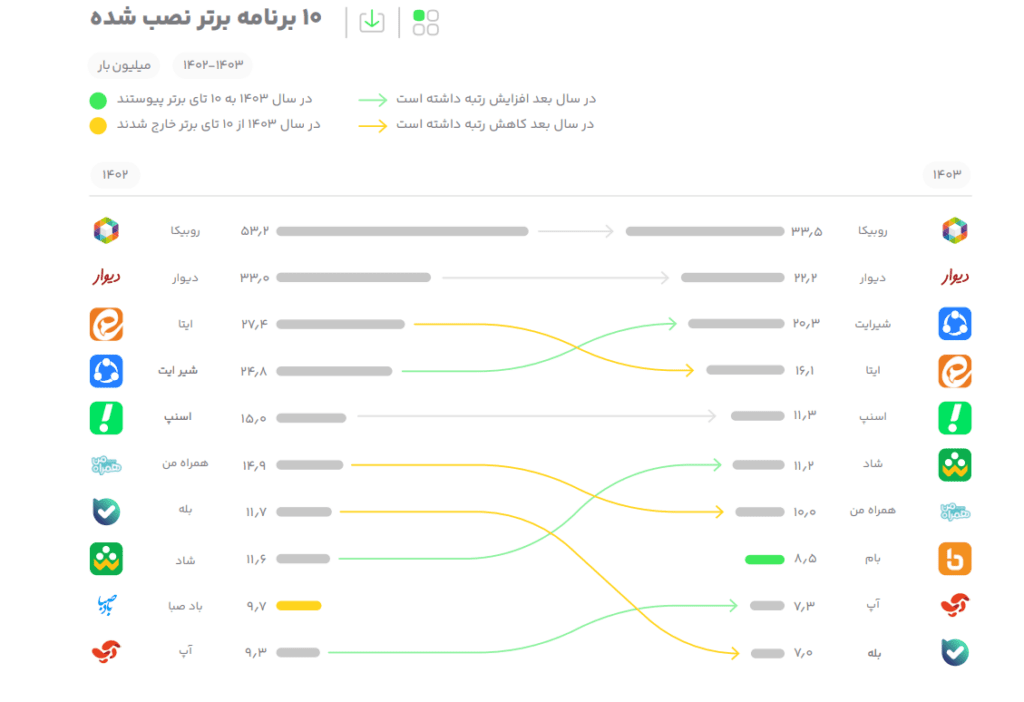The width and height of the screenshot is (1024, 702).
Task: Click the SHAREit icon in the 1403 column
Action: 955,324
